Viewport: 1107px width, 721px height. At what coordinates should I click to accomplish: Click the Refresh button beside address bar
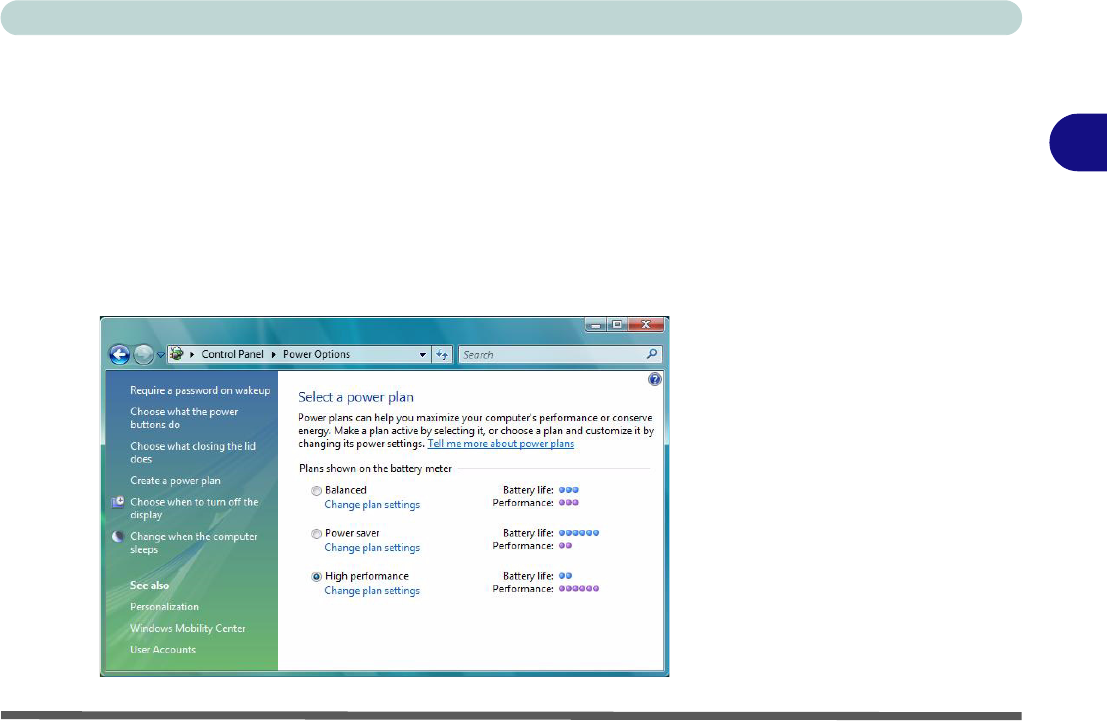point(442,354)
